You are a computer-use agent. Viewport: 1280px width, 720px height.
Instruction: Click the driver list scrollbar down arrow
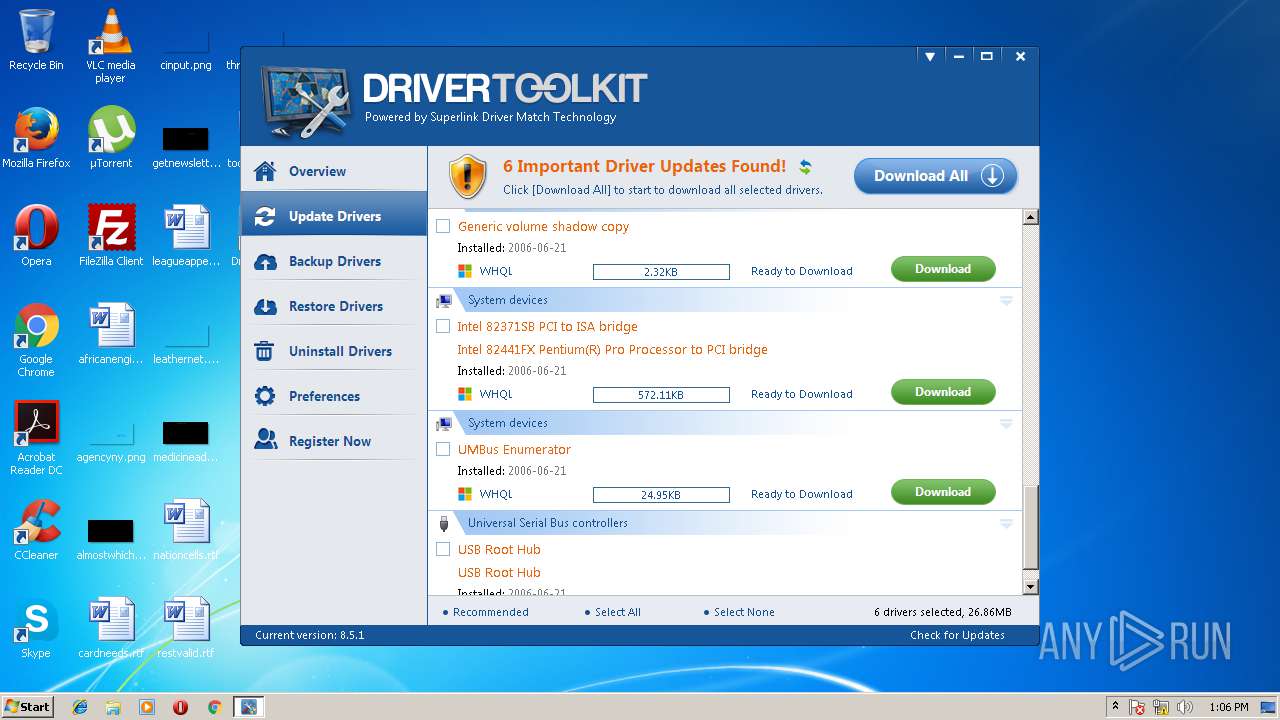(x=1031, y=587)
